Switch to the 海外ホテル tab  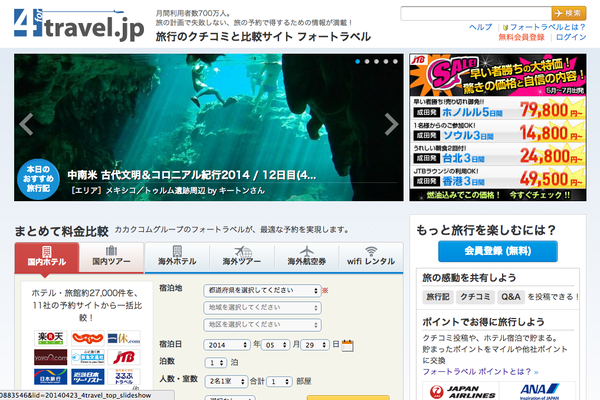[177, 257]
